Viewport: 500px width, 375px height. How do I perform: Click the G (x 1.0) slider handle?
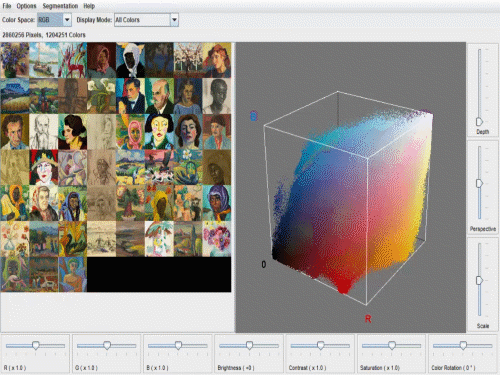[107, 345]
